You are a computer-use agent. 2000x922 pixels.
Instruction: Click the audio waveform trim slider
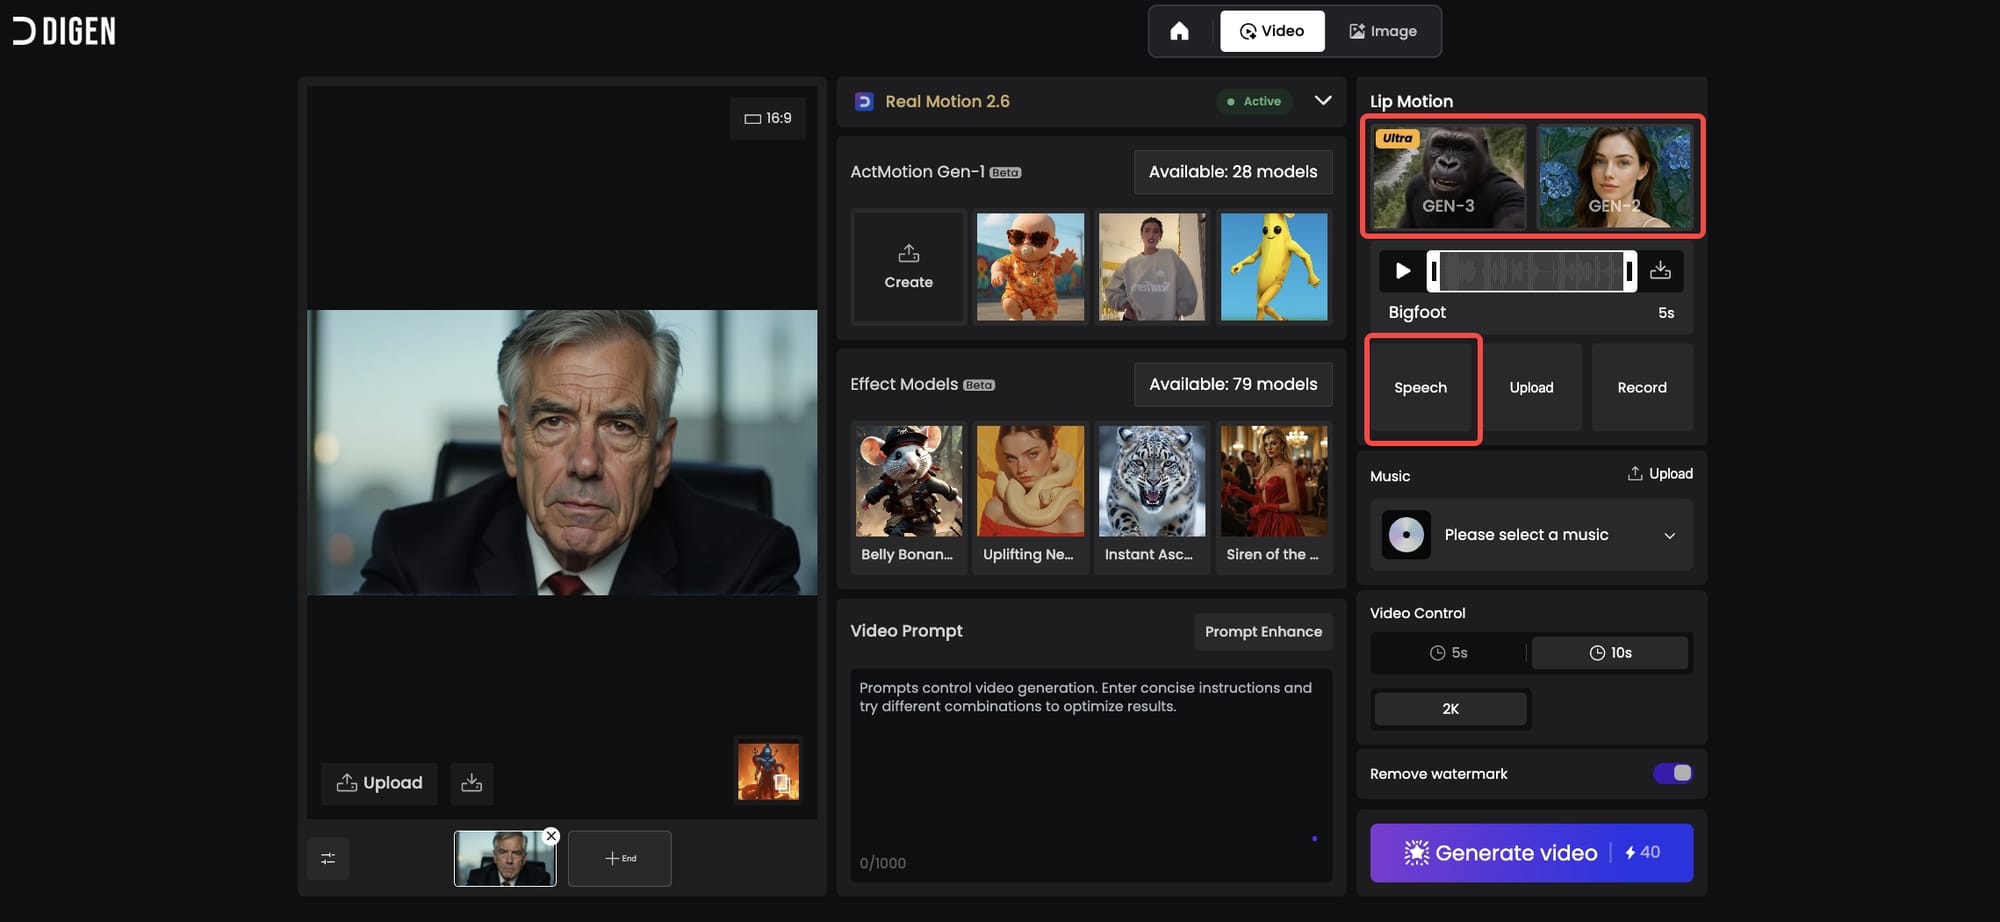pyautogui.click(x=1531, y=271)
